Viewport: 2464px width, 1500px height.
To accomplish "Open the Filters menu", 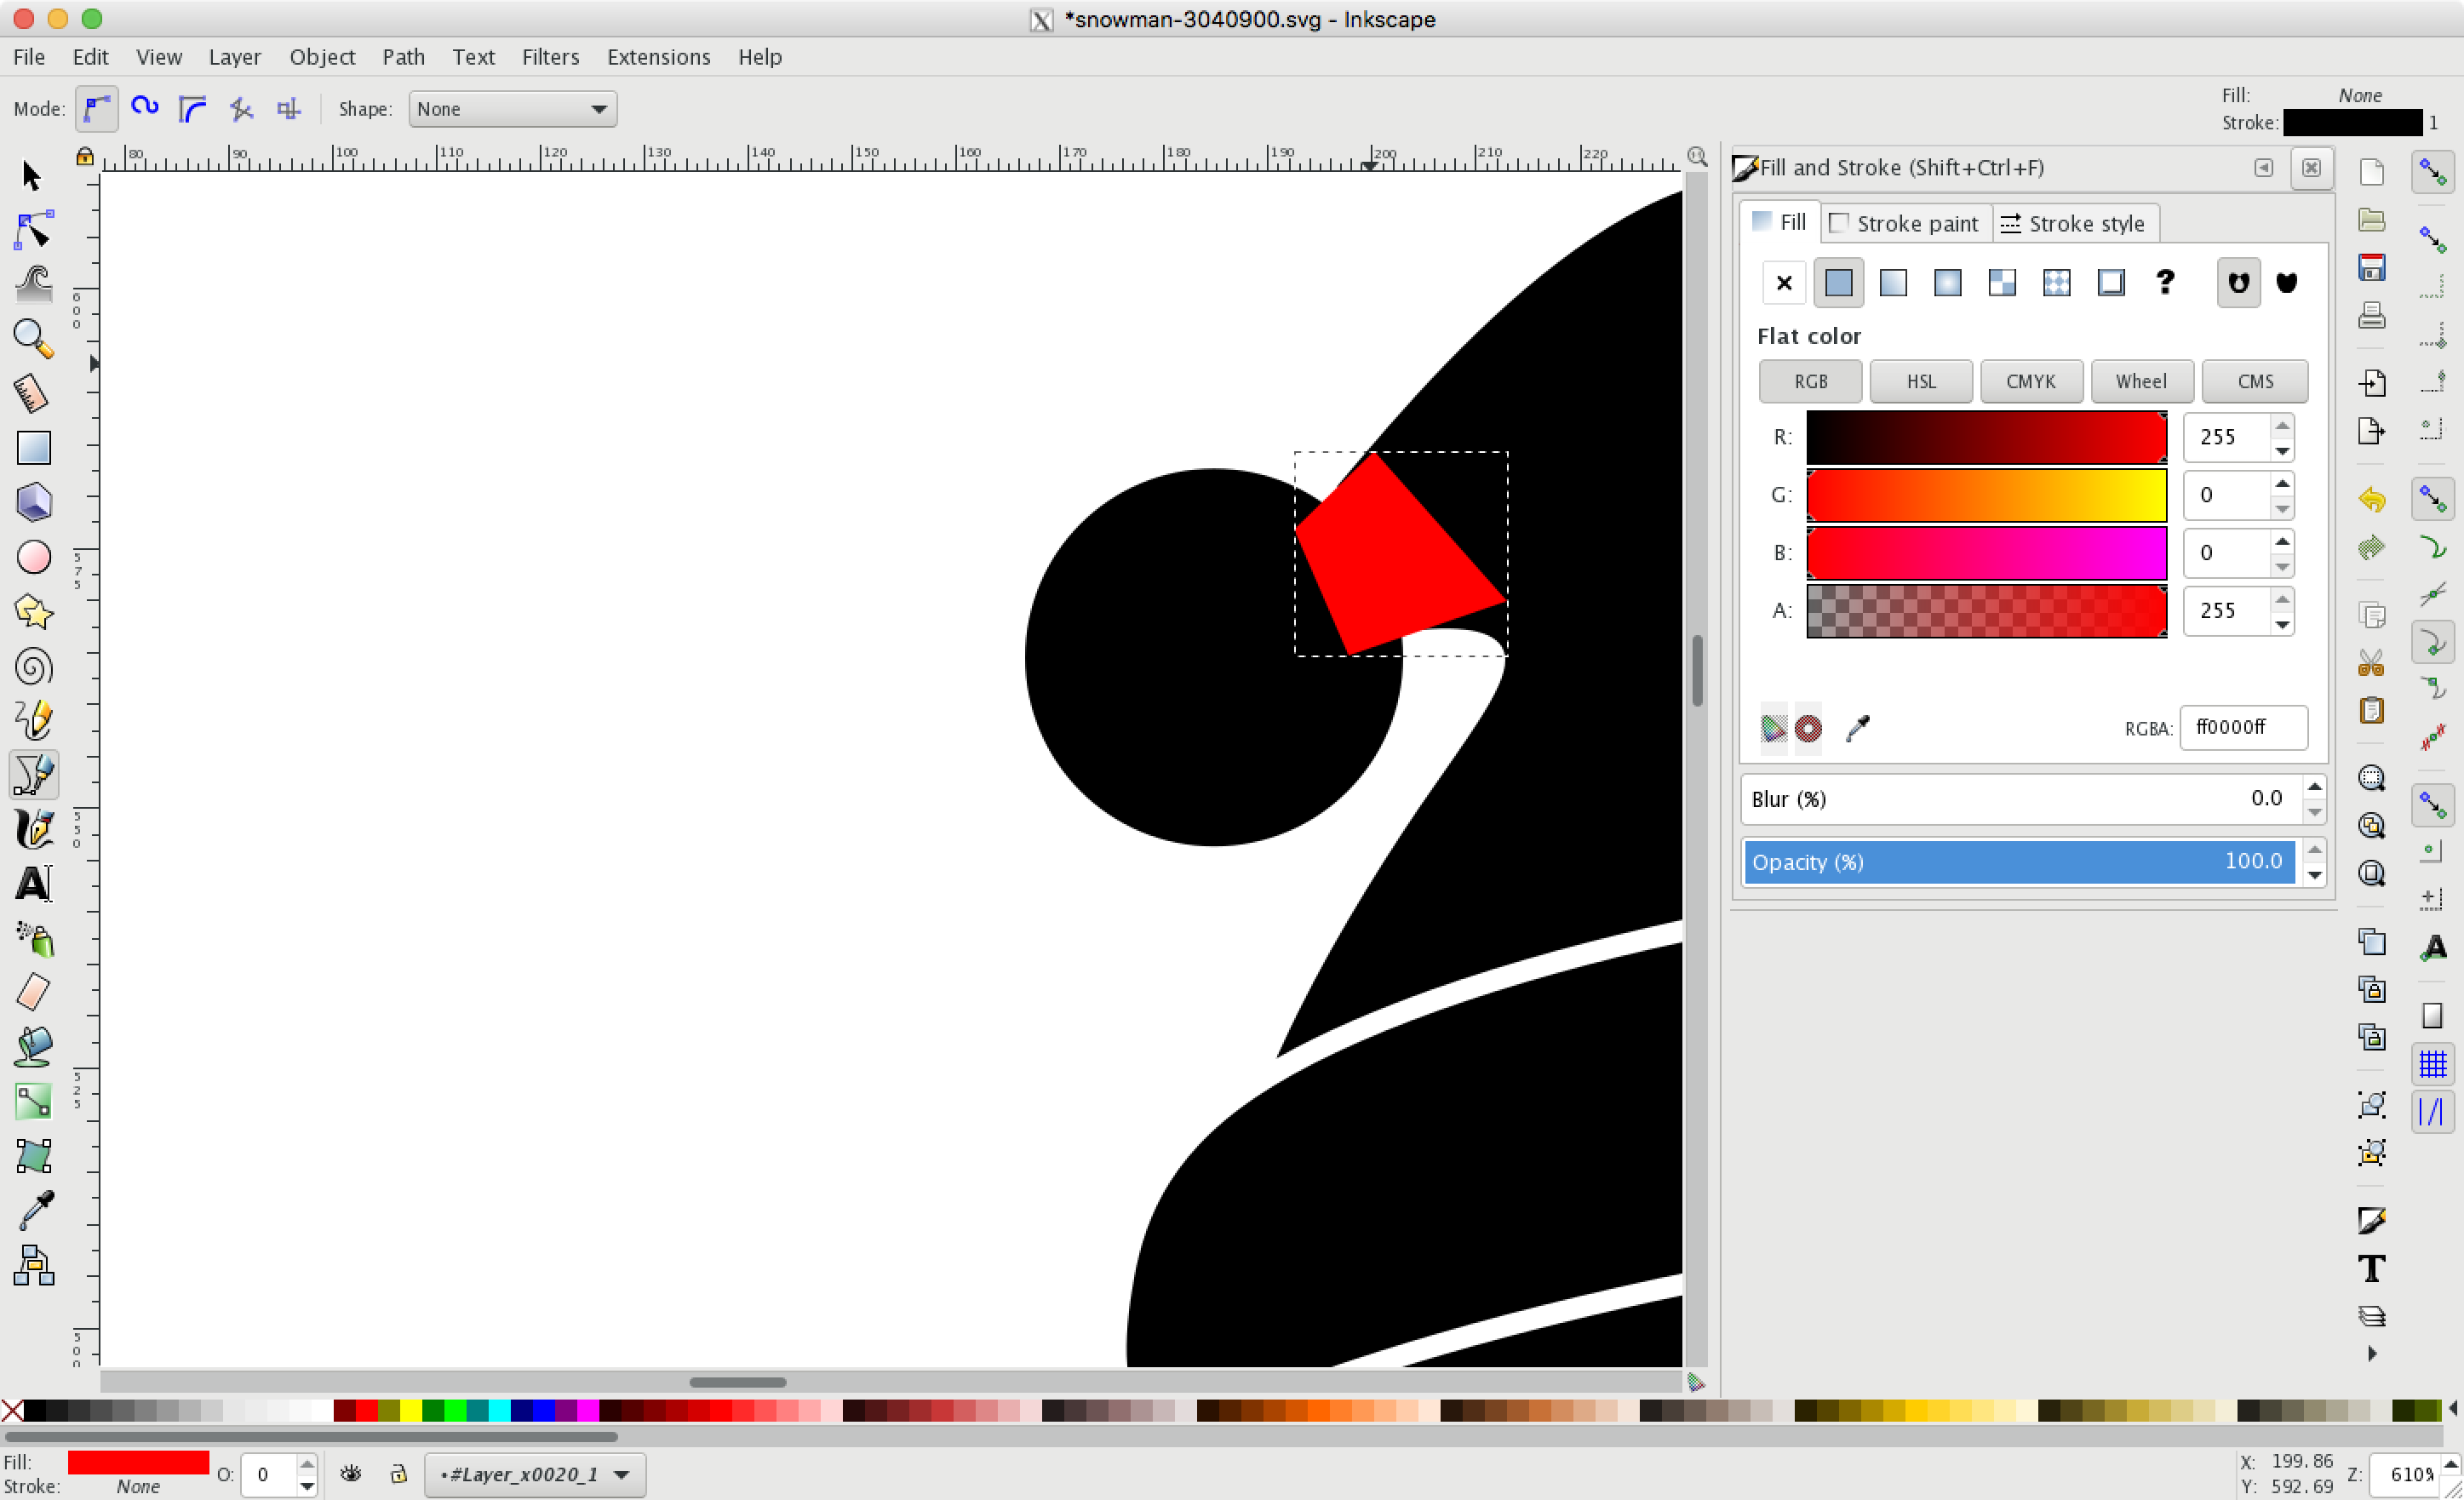I will click(550, 57).
